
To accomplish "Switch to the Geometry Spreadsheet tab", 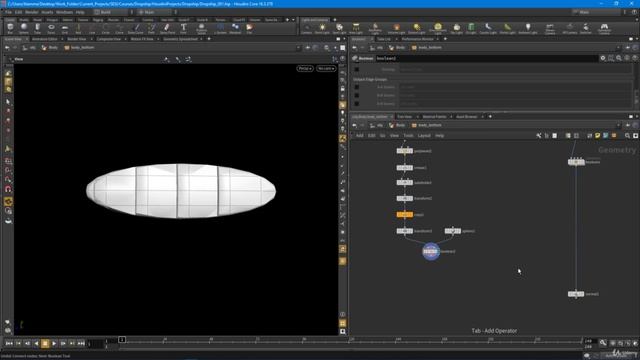I will 180,39.
